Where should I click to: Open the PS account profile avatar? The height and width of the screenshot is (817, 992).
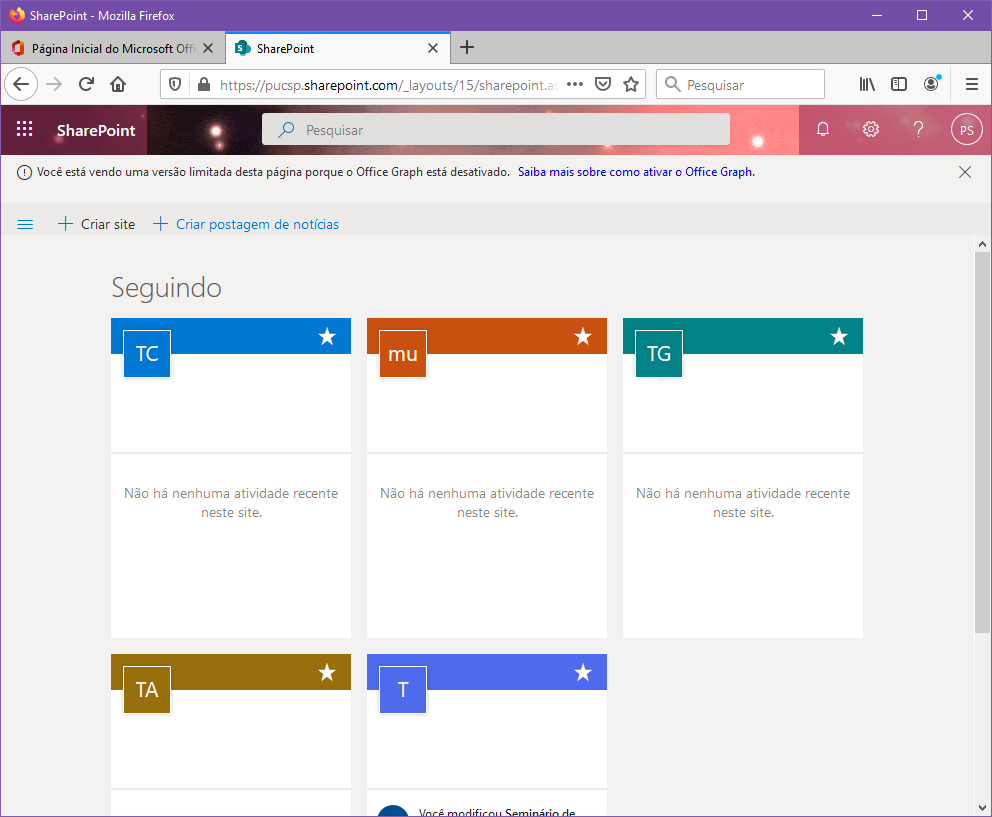(x=966, y=129)
